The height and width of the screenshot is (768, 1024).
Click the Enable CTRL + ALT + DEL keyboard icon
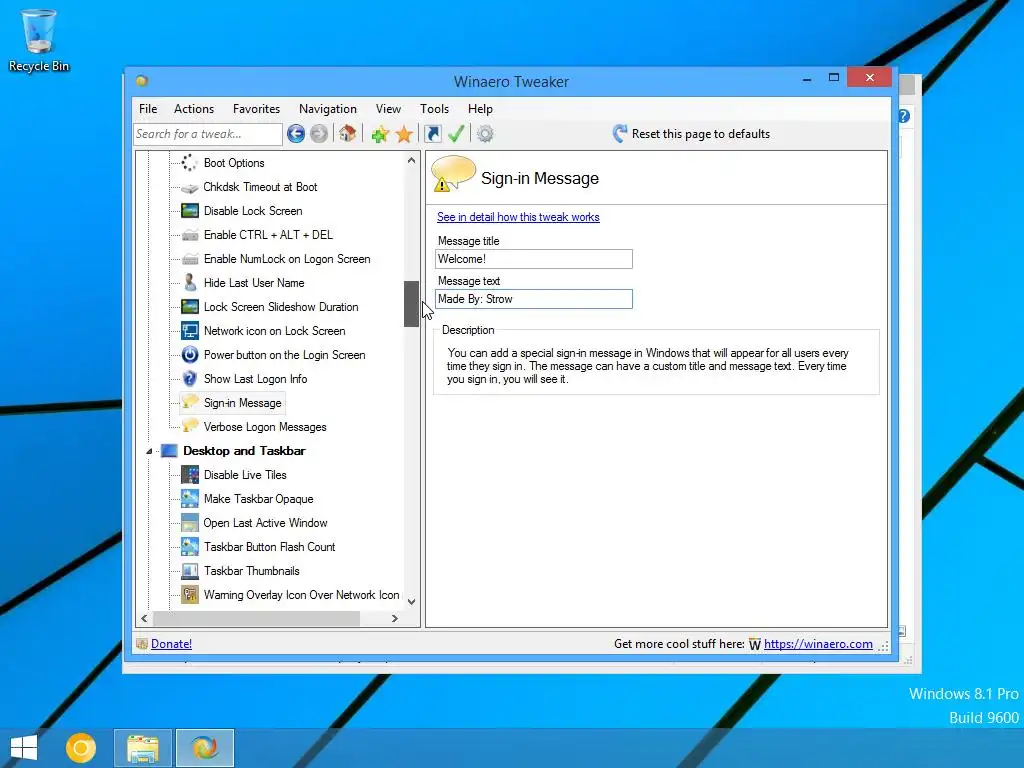189,235
